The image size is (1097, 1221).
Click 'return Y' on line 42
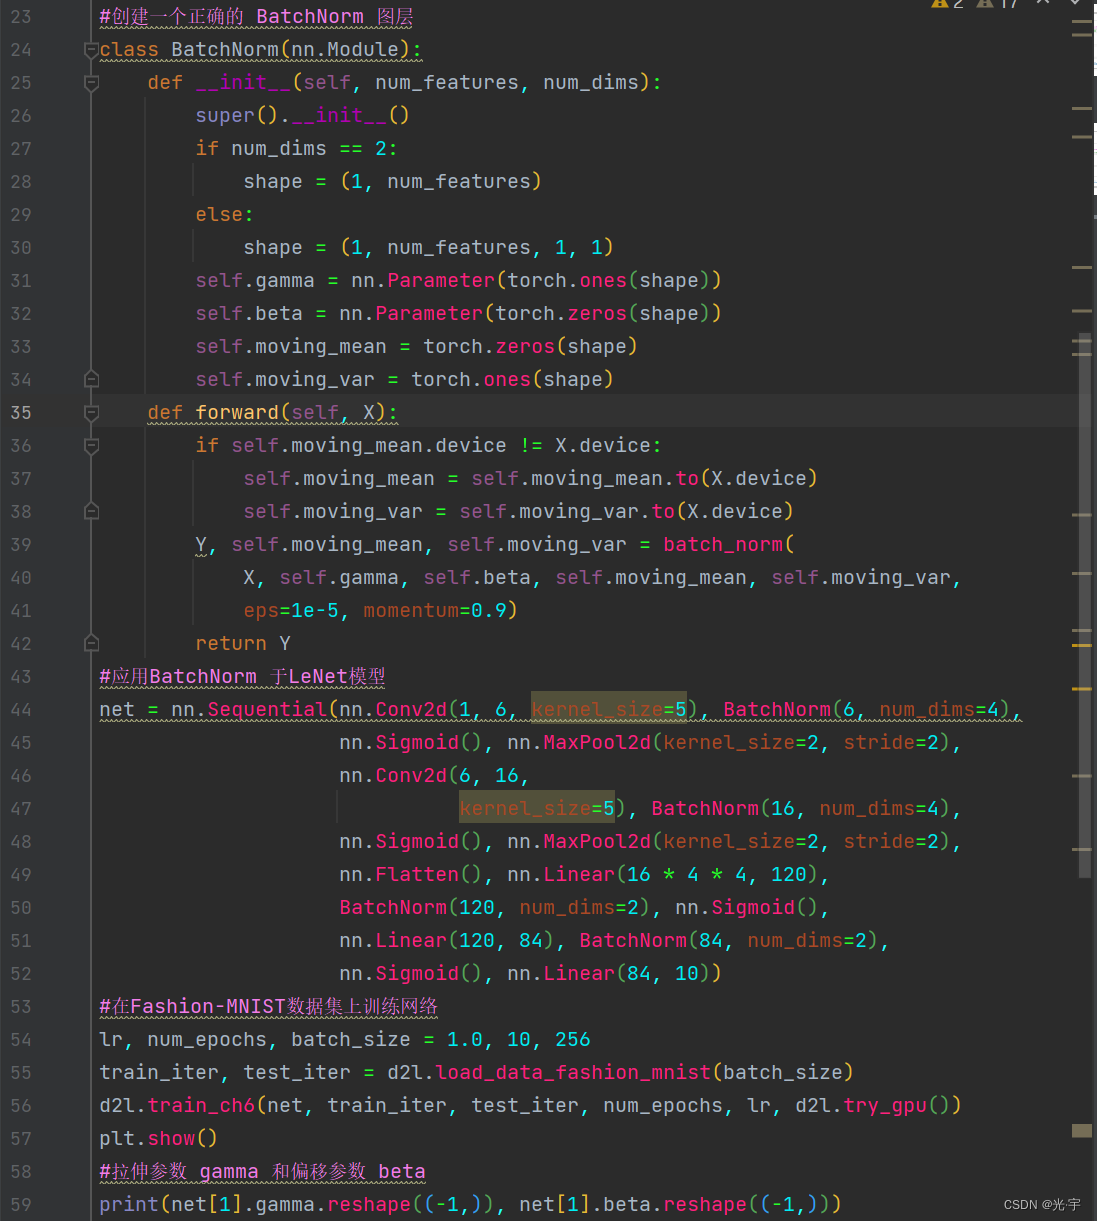click(243, 644)
